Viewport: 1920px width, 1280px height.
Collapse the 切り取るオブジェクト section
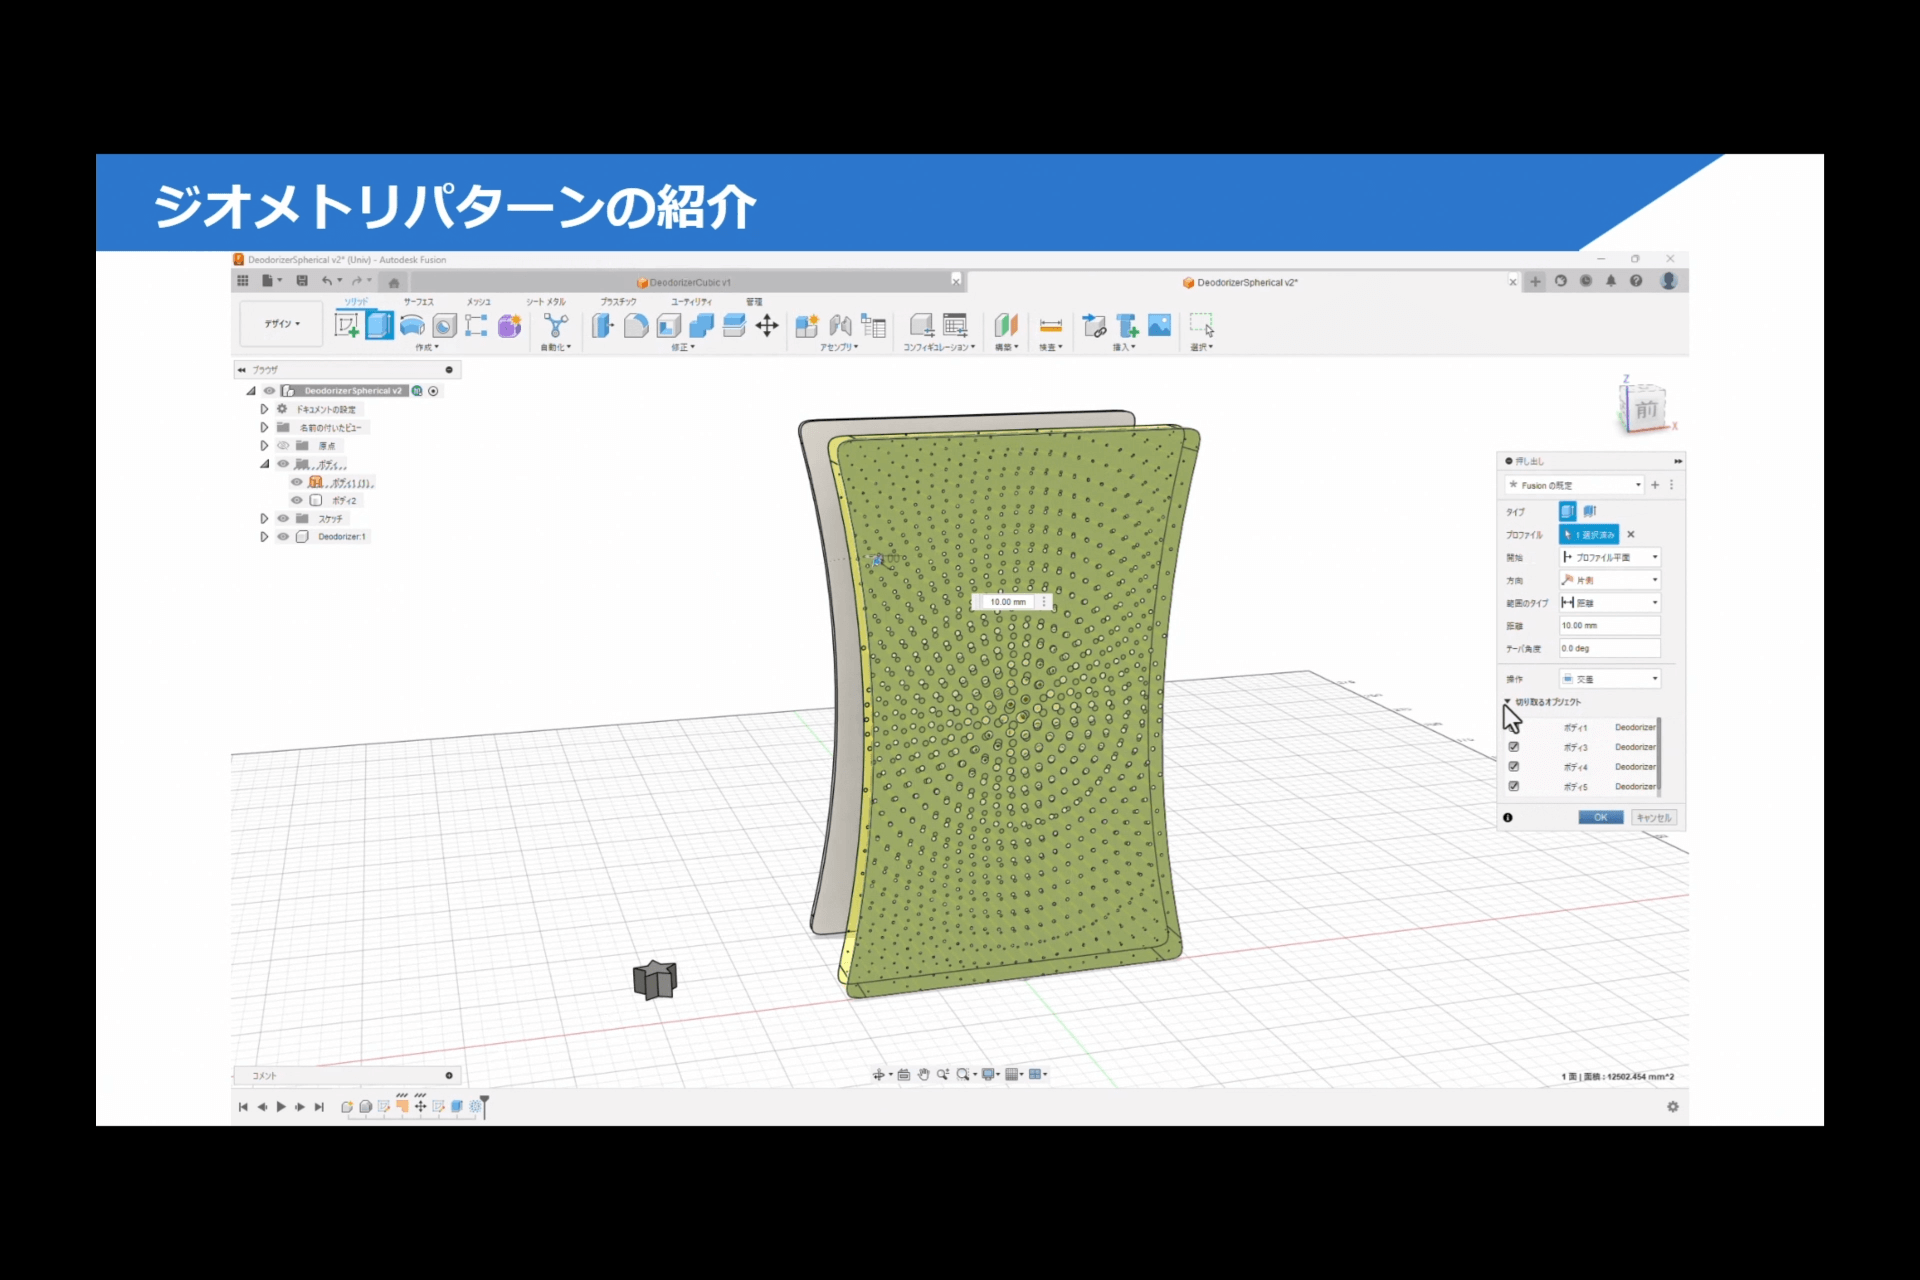click(1508, 702)
